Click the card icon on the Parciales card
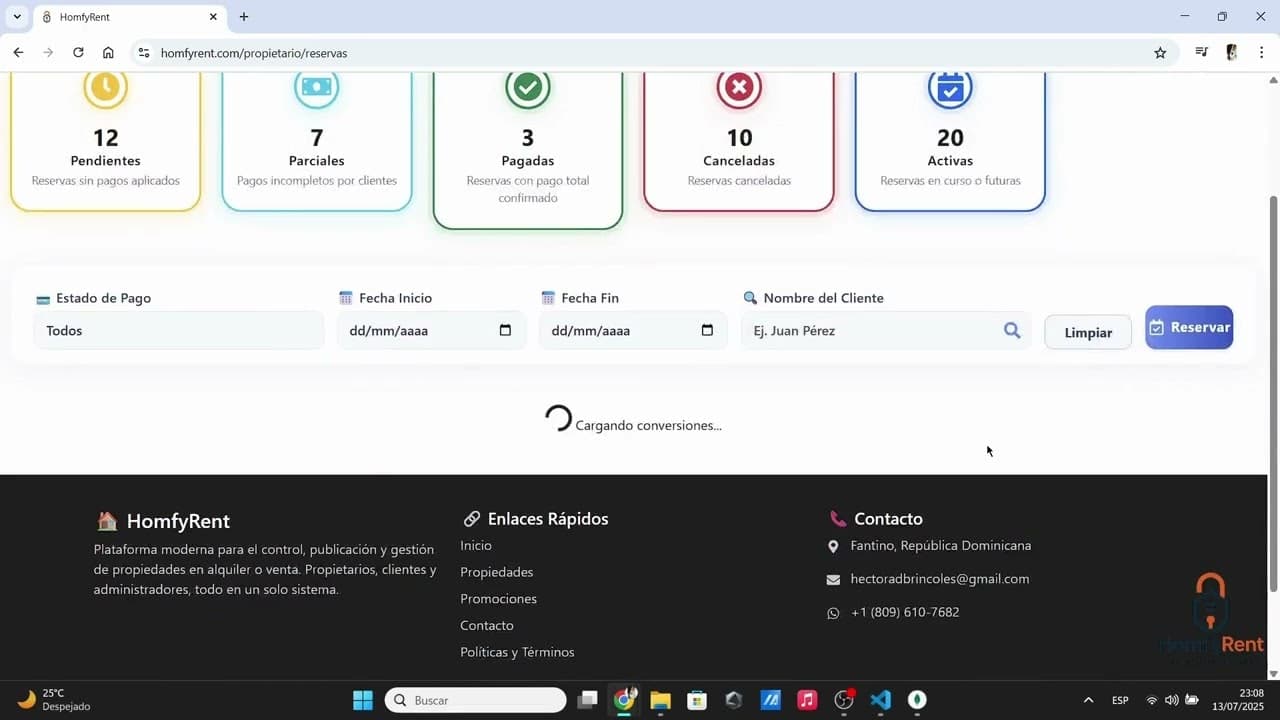Image resolution: width=1280 pixels, height=720 pixels. click(316, 87)
